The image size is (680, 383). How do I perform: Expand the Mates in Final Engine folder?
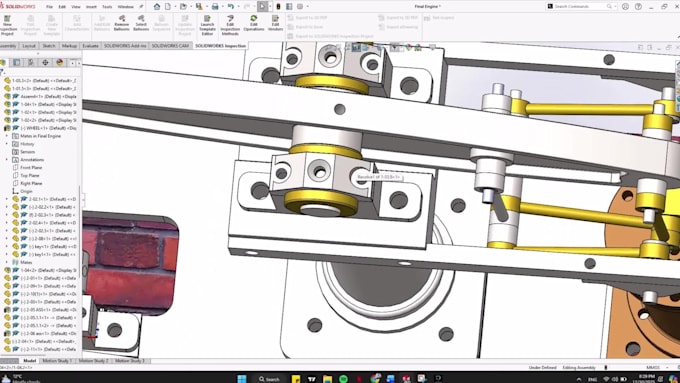[7, 136]
